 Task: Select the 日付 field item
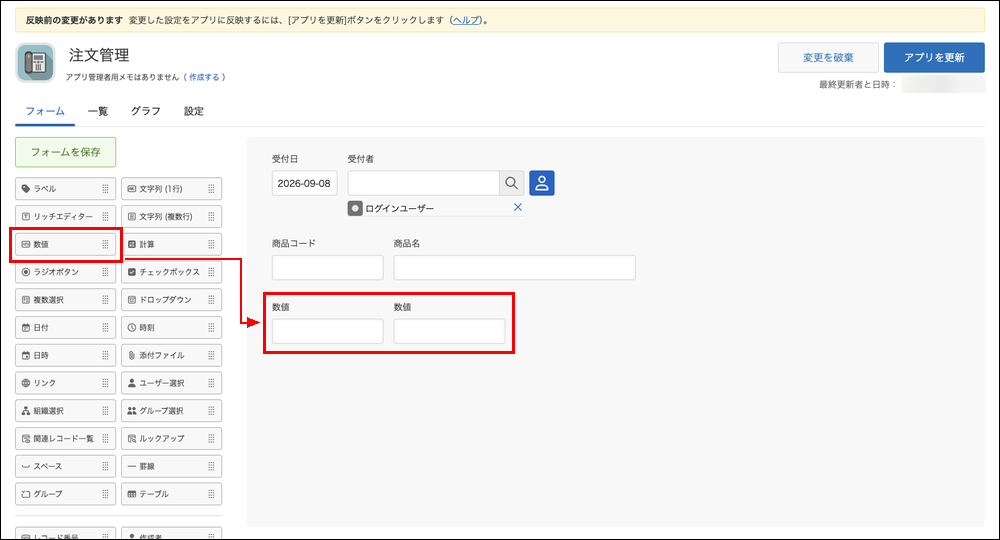pos(66,327)
